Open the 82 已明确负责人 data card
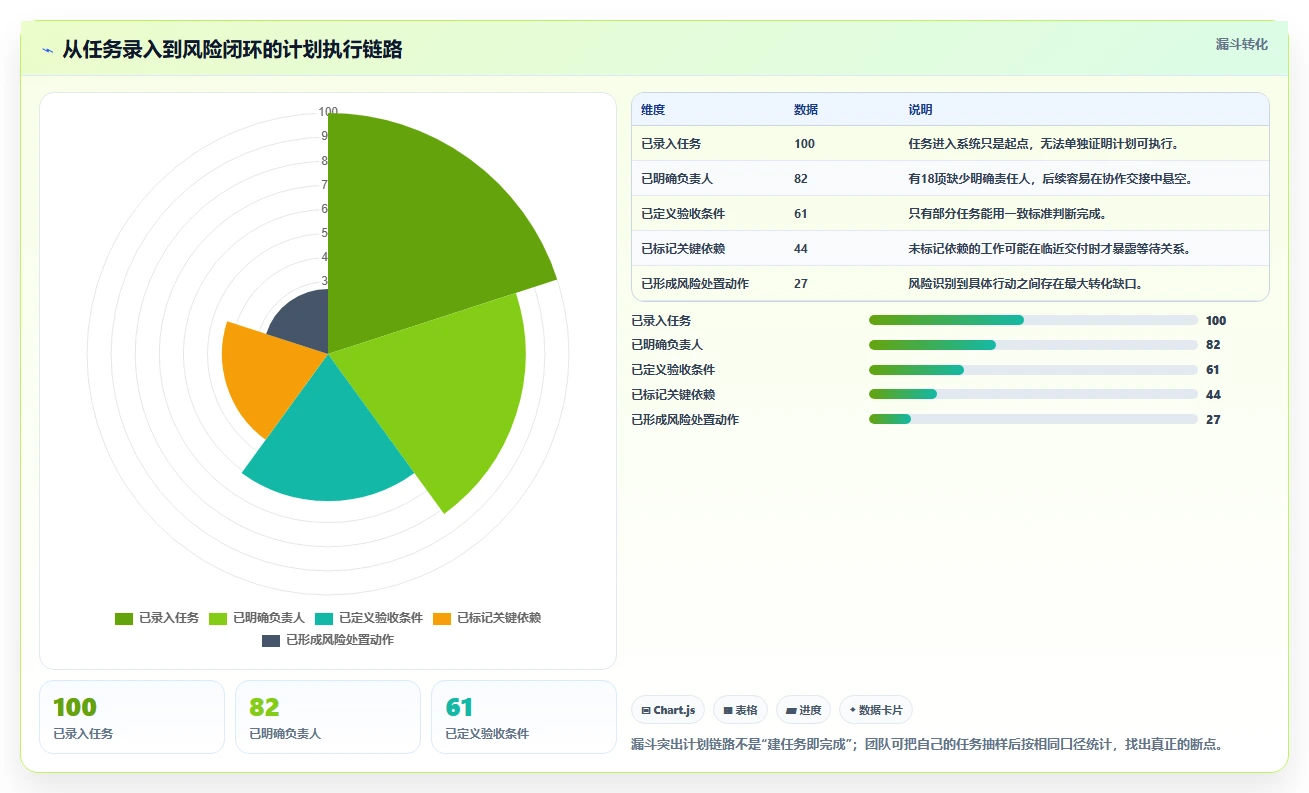 pos(328,717)
